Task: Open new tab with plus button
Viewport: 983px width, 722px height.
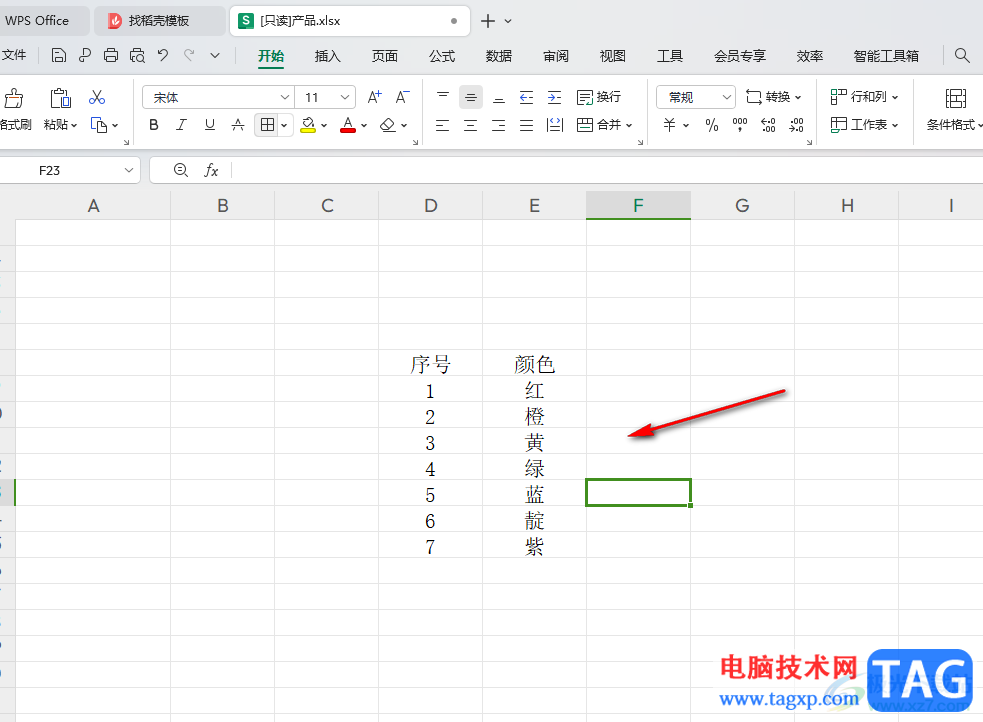Action: coord(488,21)
